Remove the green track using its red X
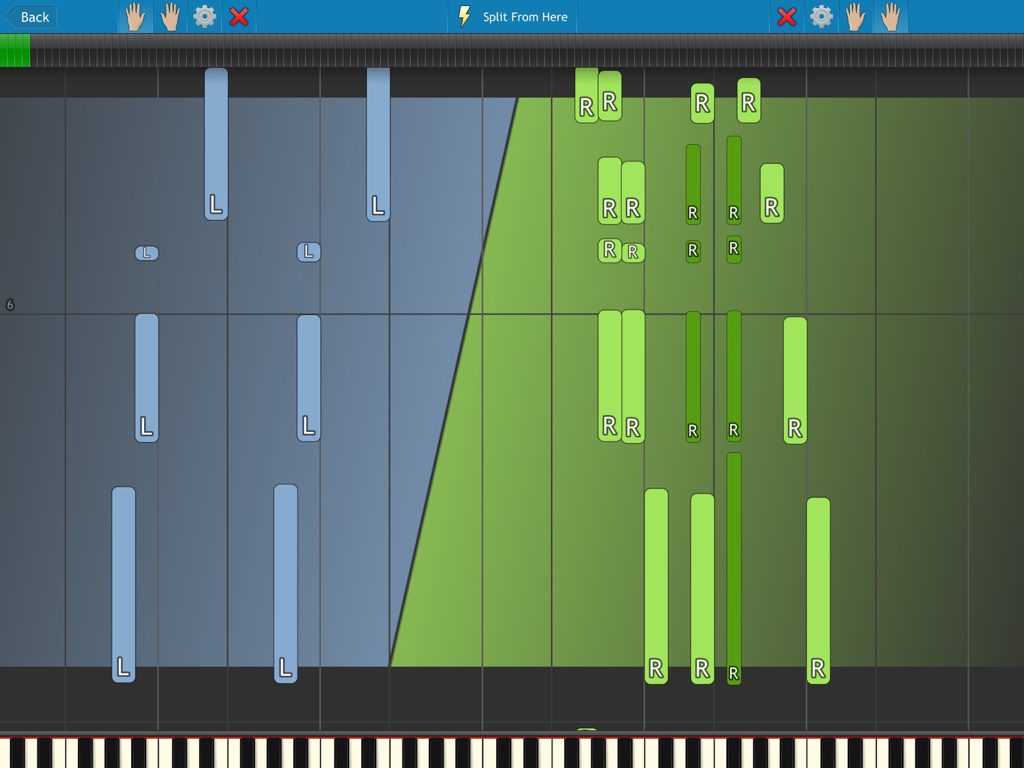Image resolution: width=1024 pixels, height=768 pixels. point(786,16)
